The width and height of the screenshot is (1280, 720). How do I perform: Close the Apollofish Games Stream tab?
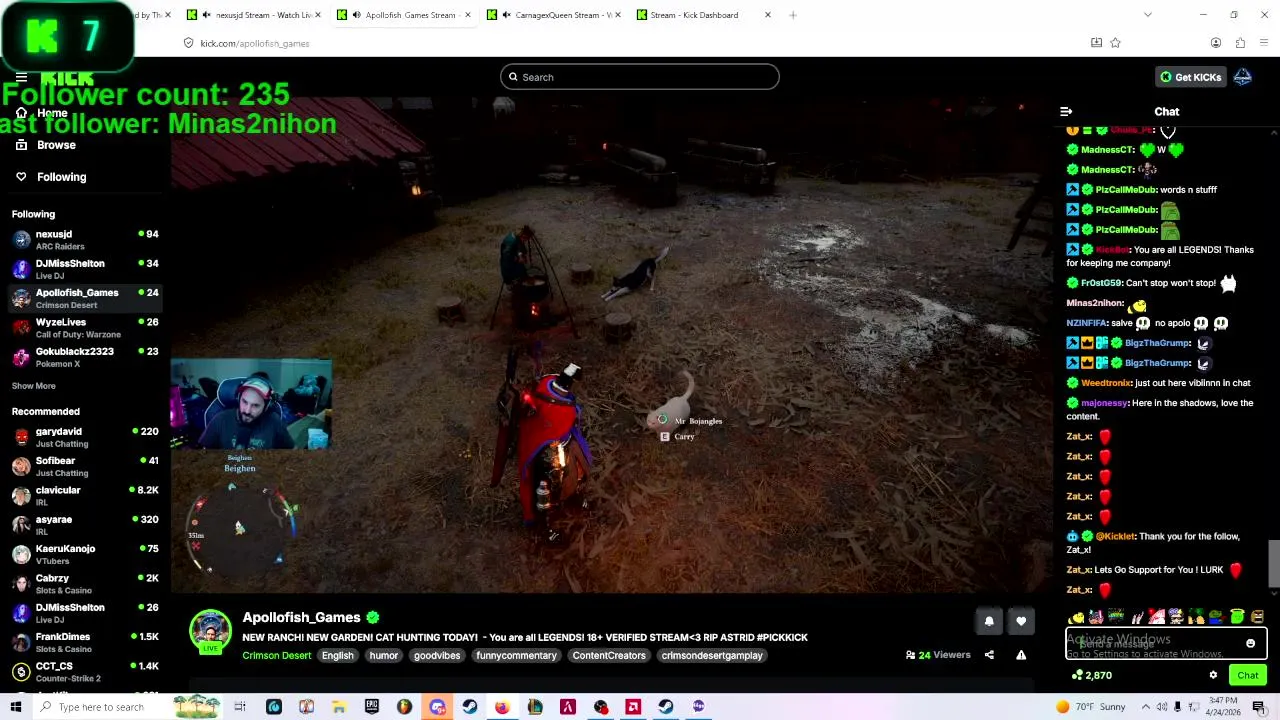click(467, 15)
